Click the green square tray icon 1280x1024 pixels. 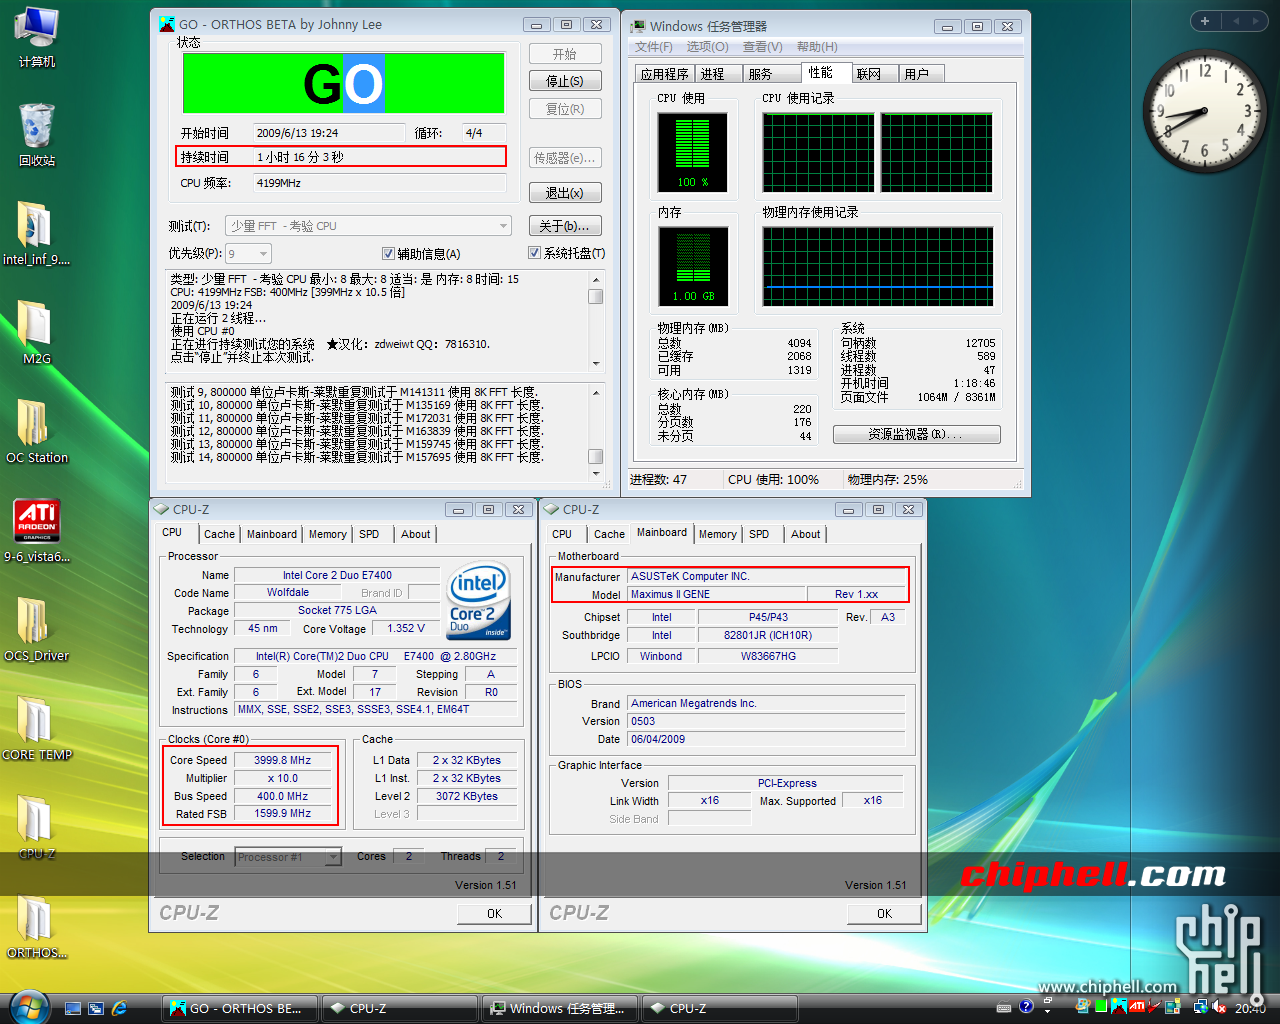point(1101,1006)
